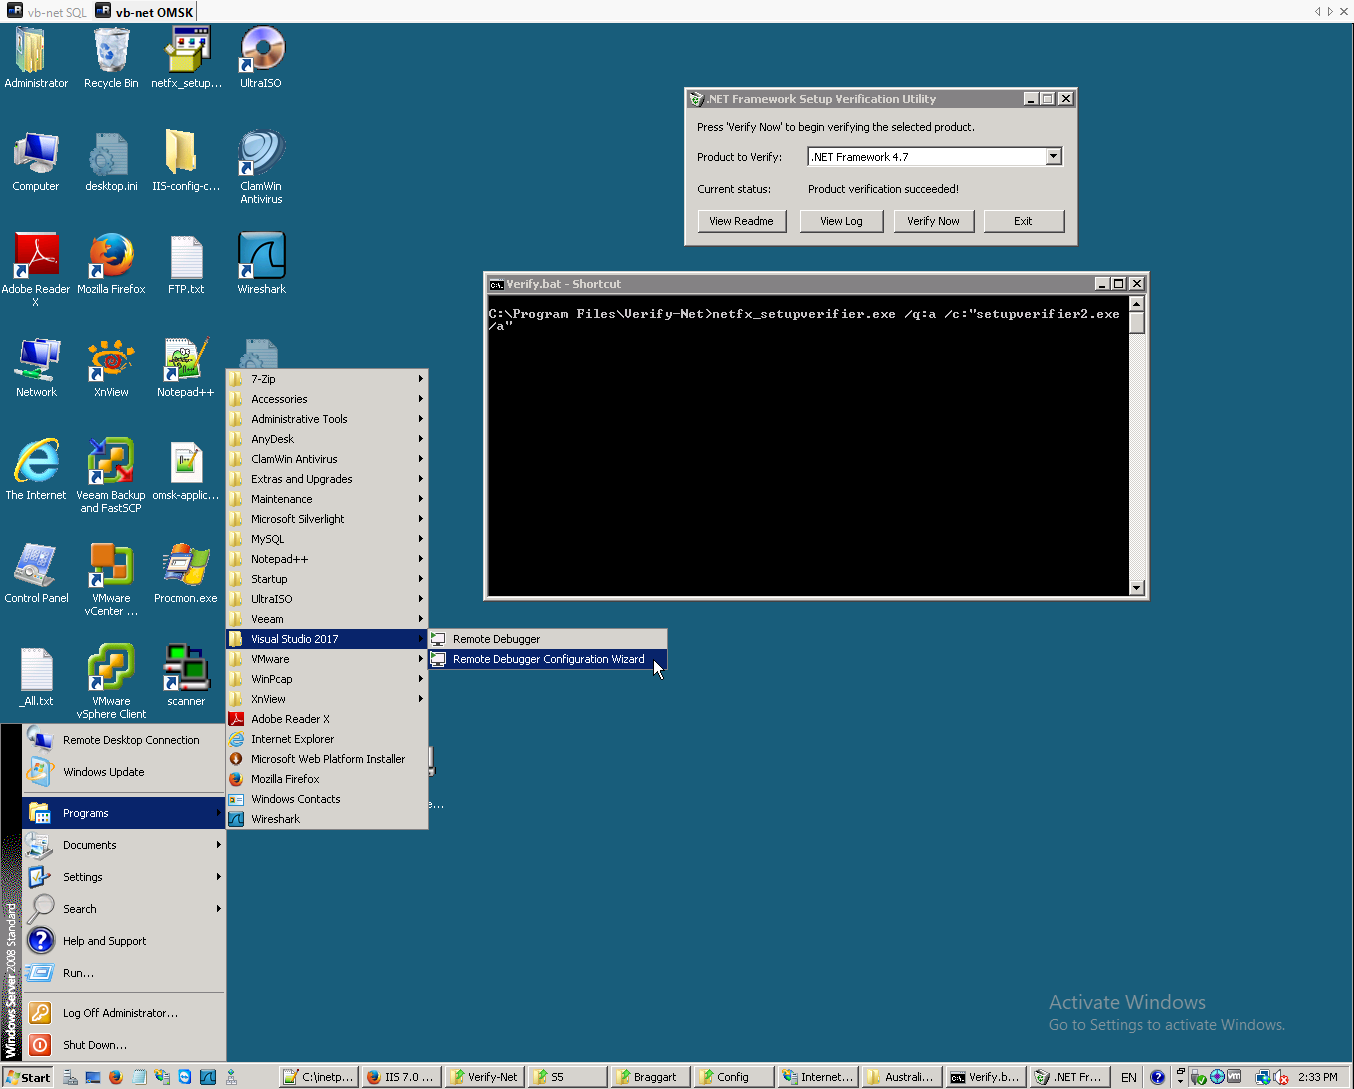The height and width of the screenshot is (1089, 1354).
Task: Select Veeam Backup and FastSCP icon
Action: click(111, 476)
